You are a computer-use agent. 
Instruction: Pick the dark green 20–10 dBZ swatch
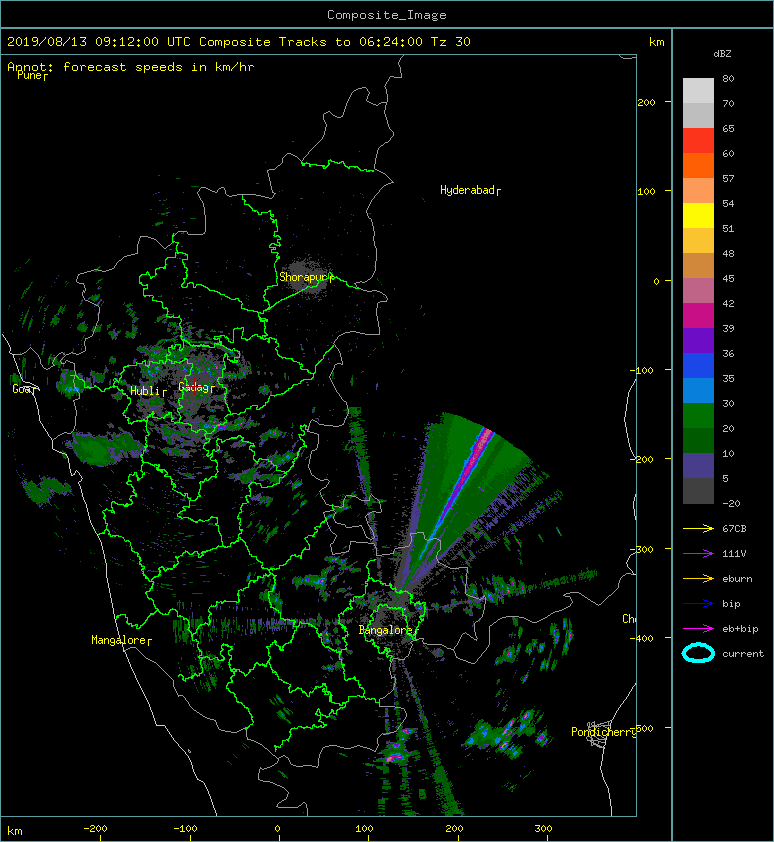coord(698,440)
